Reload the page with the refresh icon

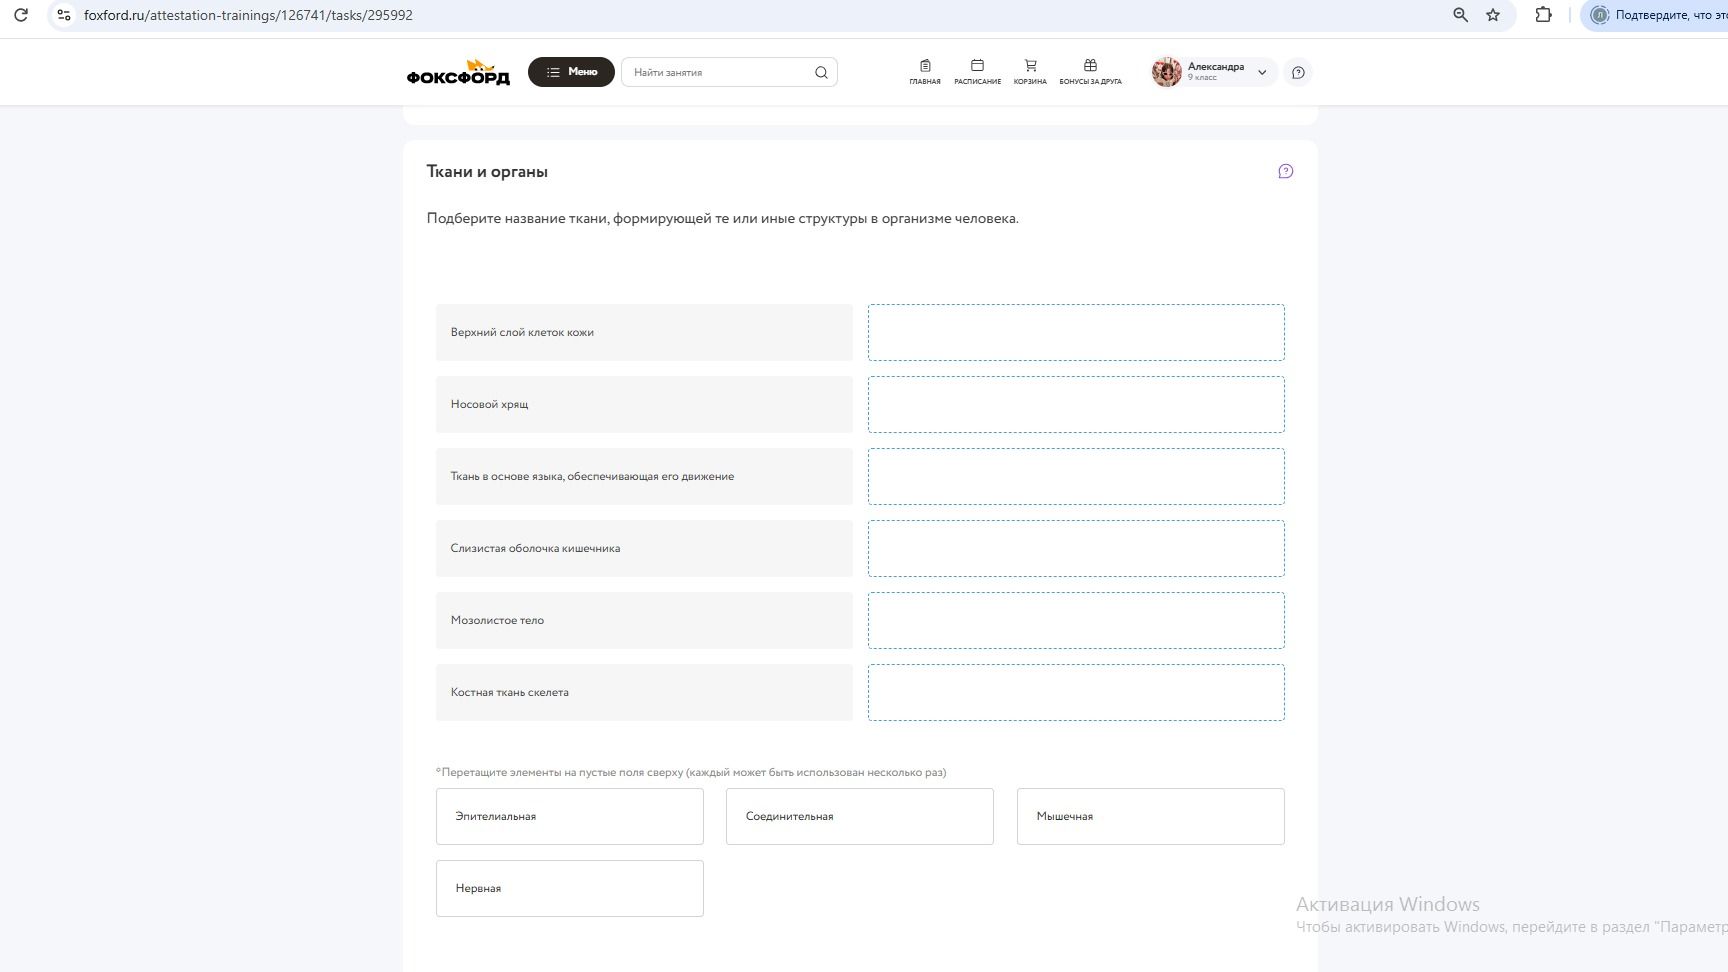tap(21, 15)
